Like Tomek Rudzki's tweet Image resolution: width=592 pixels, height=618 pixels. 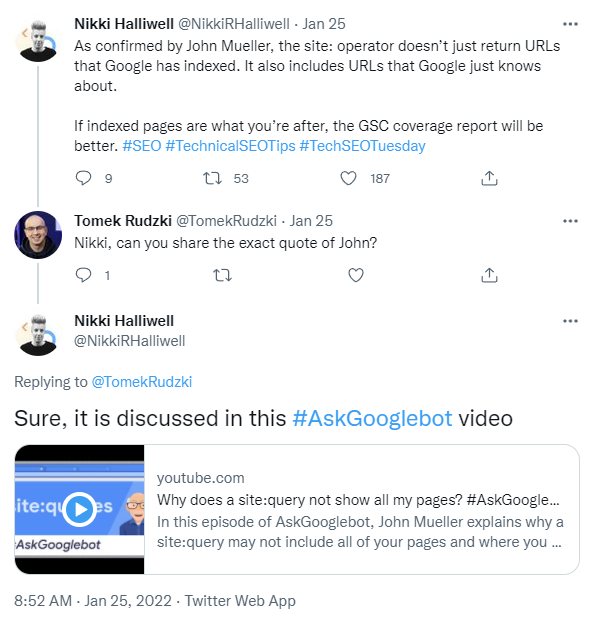click(356, 275)
